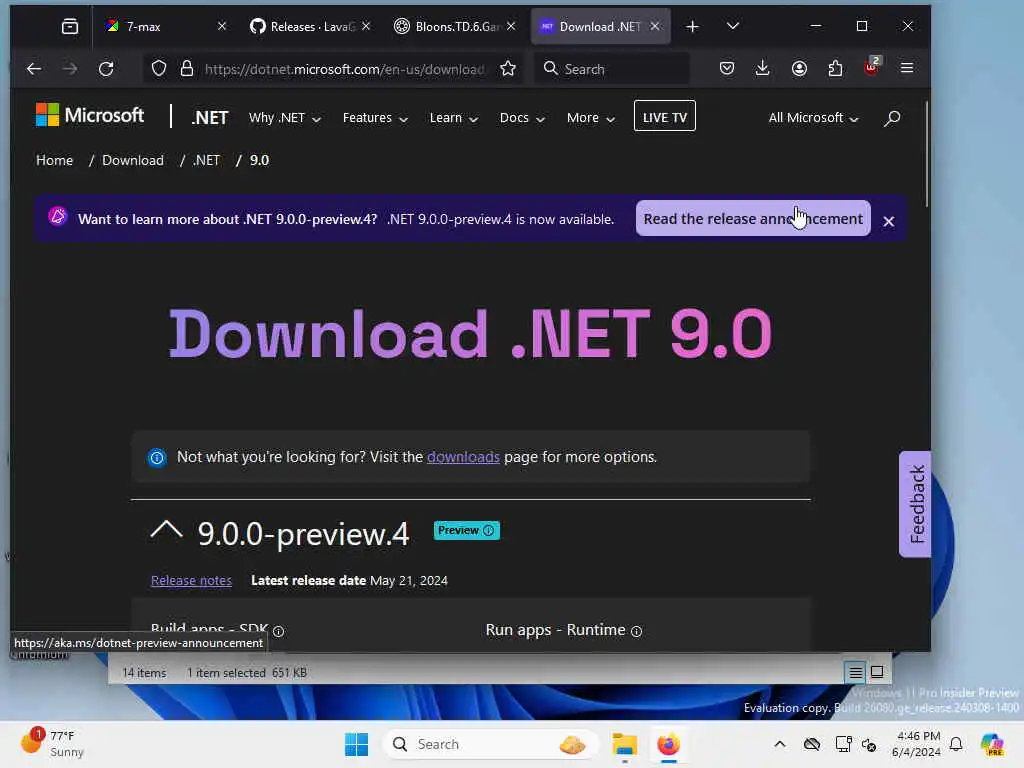Click the Windows taskbar Search box
Screen dimensions: 1024x768
pyautogui.click(x=491, y=744)
